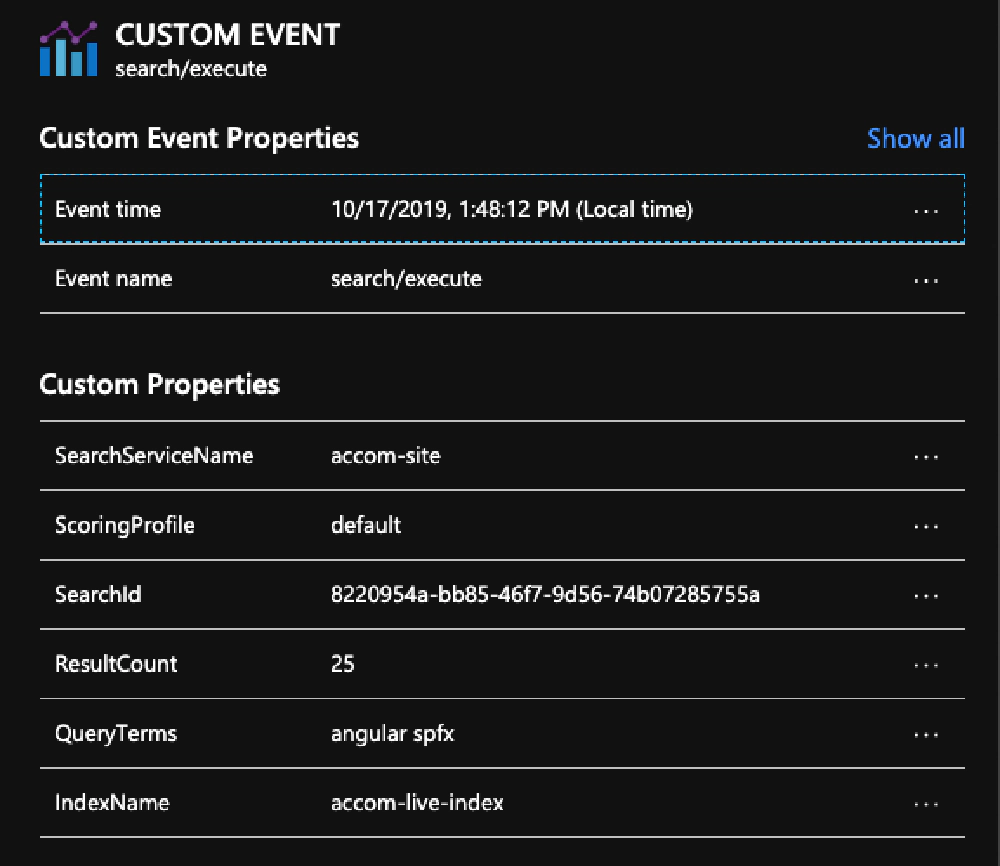Viewport: 1000px width, 866px height.
Task: Open the ellipsis menu for Event name
Action: click(x=926, y=279)
